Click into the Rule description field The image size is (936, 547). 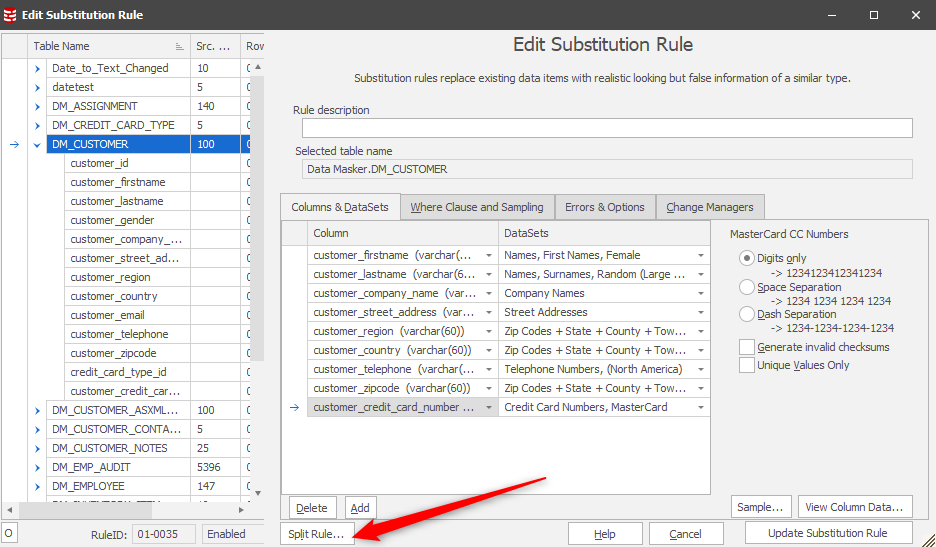tap(607, 128)
